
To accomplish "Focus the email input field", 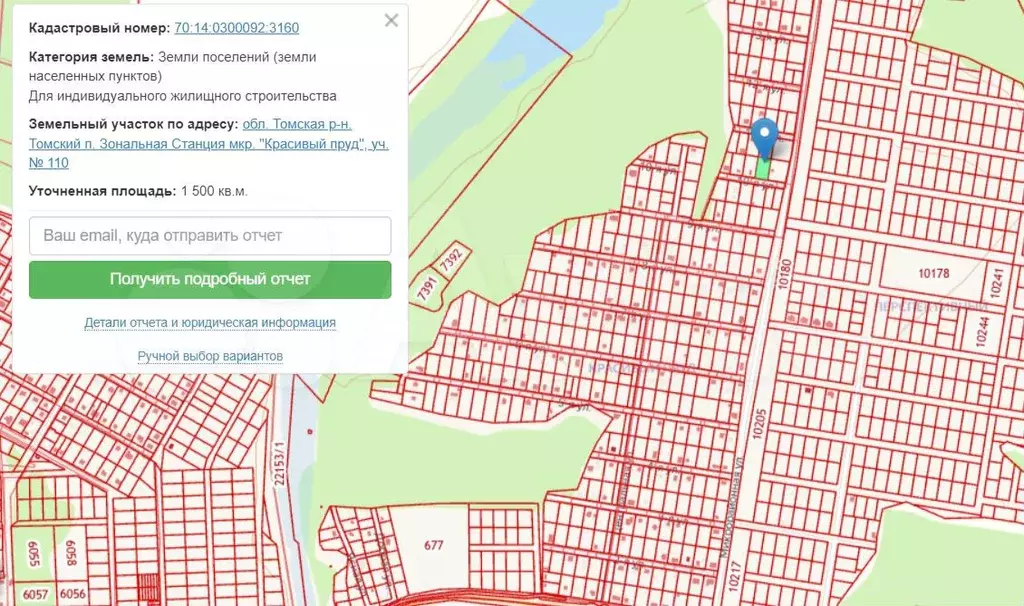I will [x=210, y=236].
